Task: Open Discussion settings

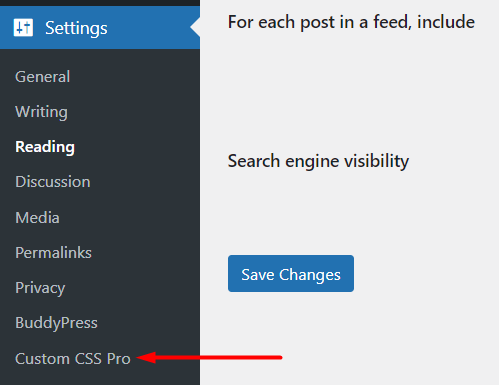Action: 53,182
